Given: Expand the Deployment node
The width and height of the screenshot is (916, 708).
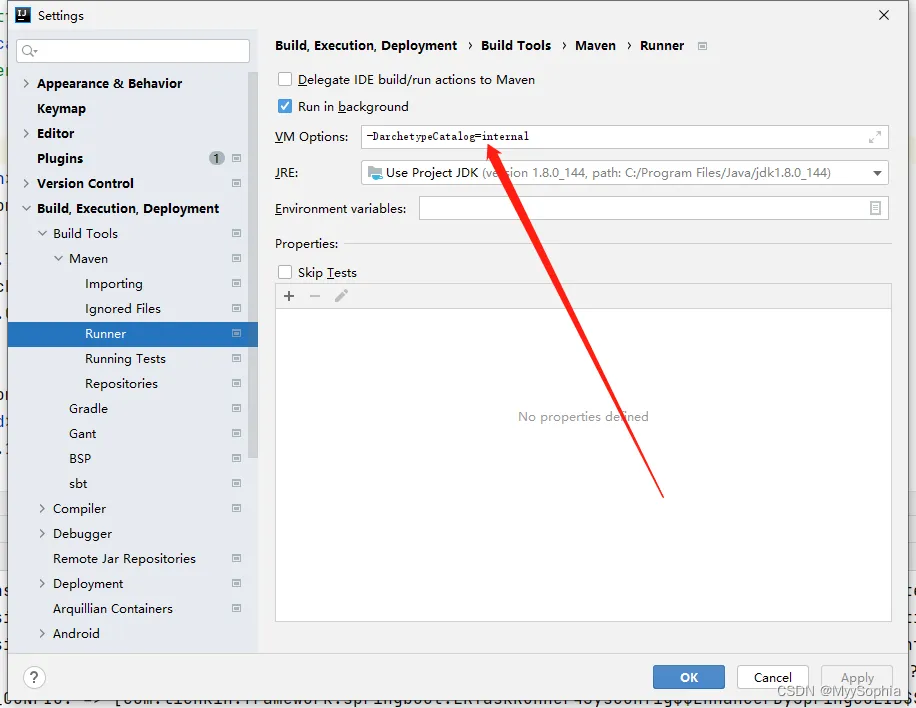Looking at the screenshot, I should point(42,584).
